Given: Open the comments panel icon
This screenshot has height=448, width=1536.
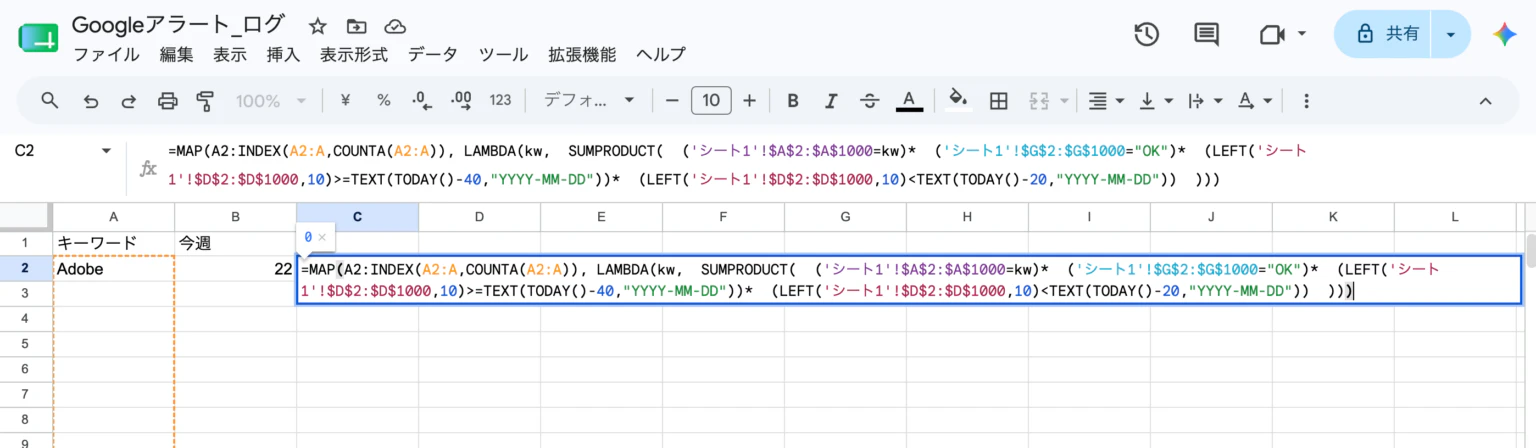Looking at the screenshot, I should tap(1207, 34).
